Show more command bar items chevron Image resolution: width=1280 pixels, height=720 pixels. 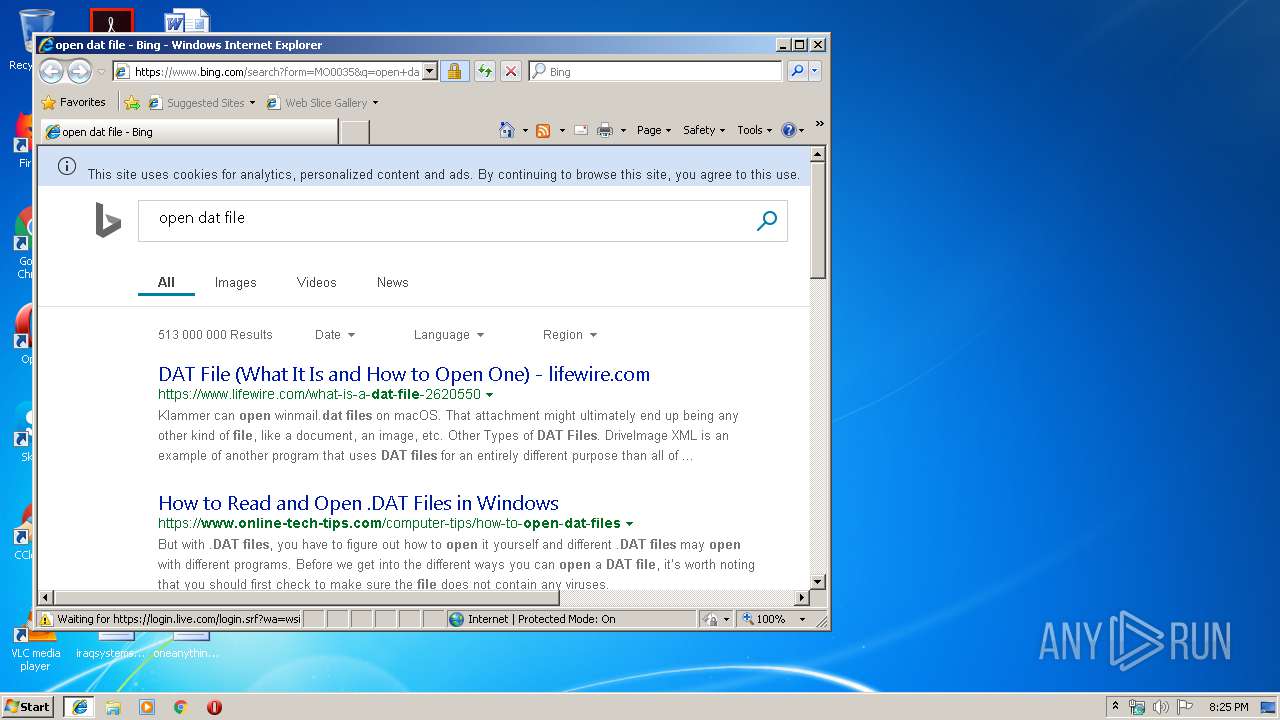(x=819, y=124)
